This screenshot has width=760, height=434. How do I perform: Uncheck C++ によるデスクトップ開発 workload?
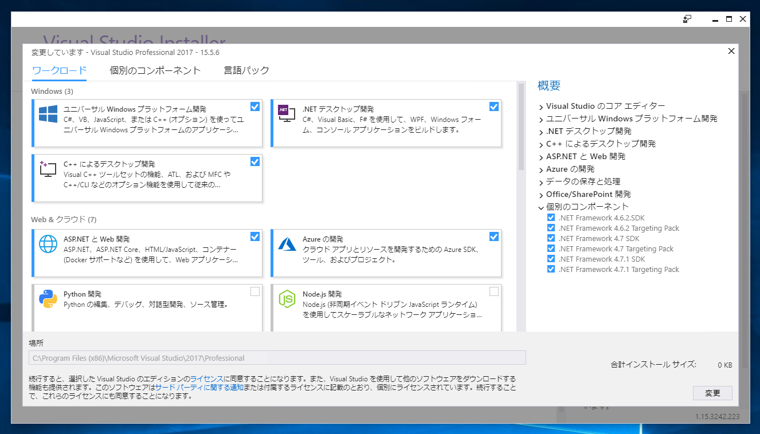coord(255,161)
